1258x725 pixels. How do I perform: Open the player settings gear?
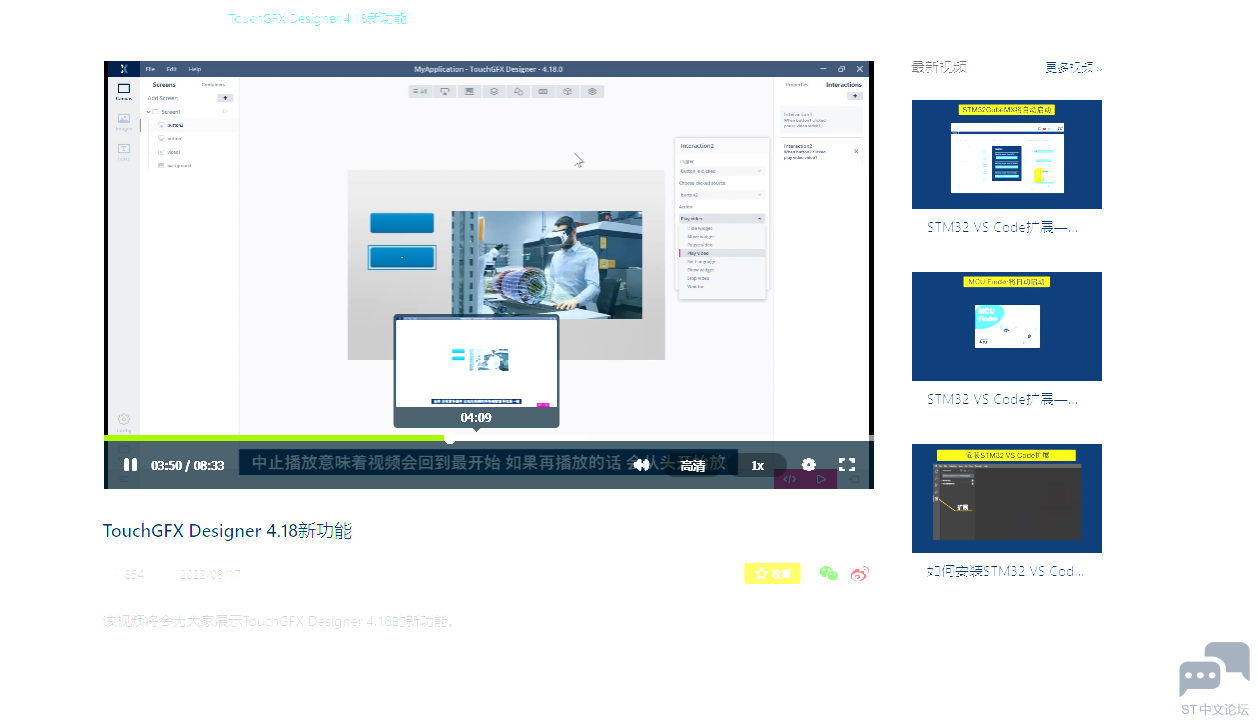tap(809, 465)
